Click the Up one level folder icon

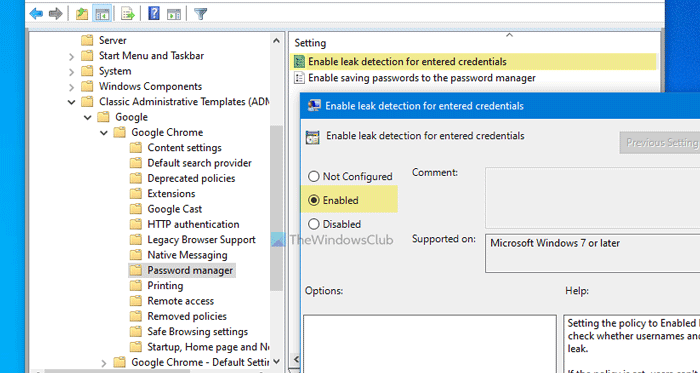click(x=82, y=14)
